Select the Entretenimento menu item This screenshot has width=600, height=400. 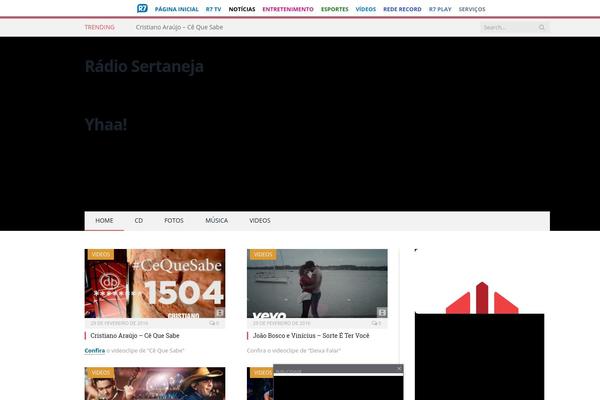288,9
